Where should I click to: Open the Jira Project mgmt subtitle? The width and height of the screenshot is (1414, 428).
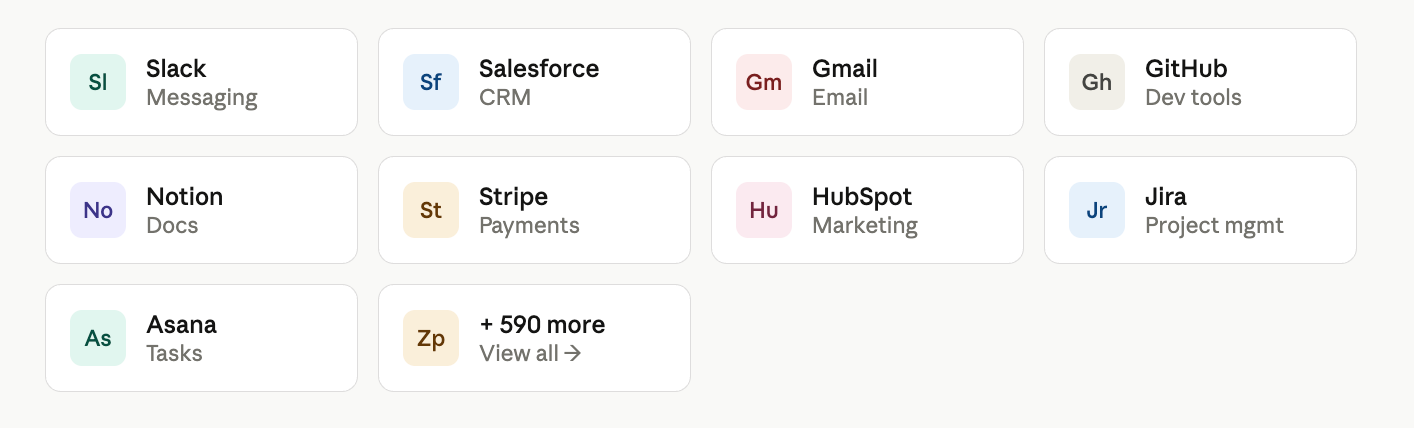(1214, 226)
